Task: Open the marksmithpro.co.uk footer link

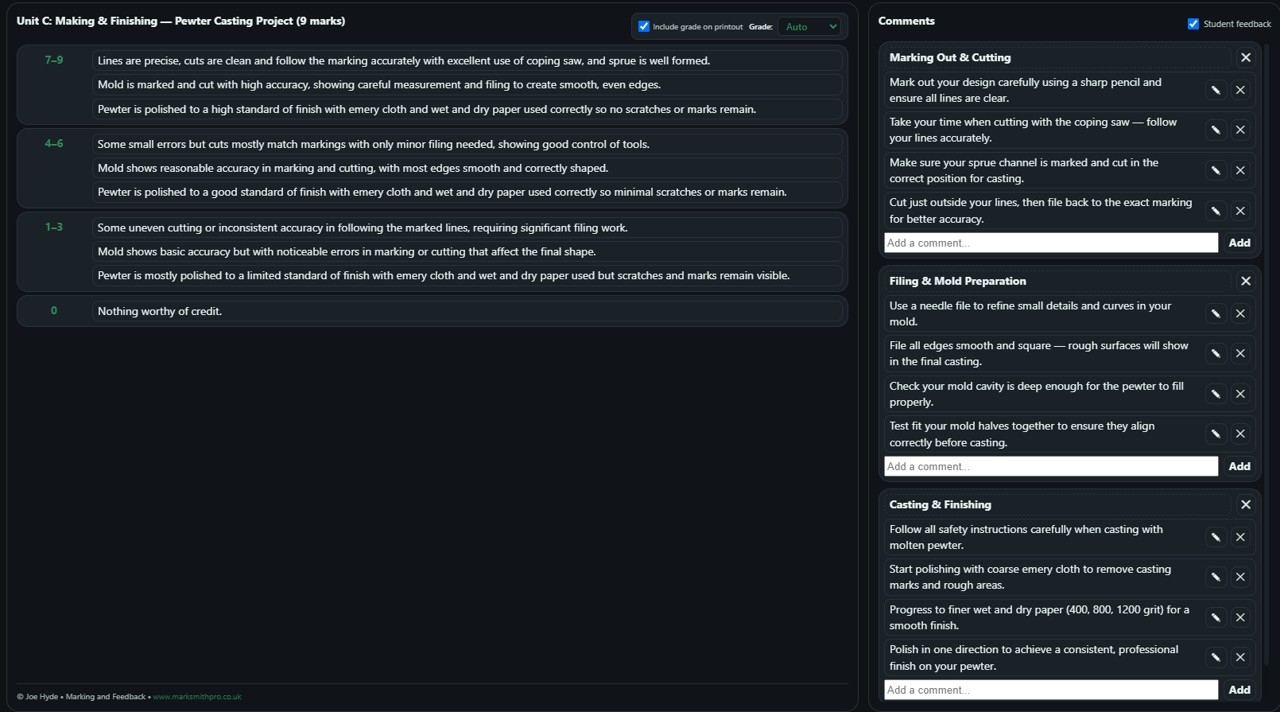Action: [x=197, y=697]
